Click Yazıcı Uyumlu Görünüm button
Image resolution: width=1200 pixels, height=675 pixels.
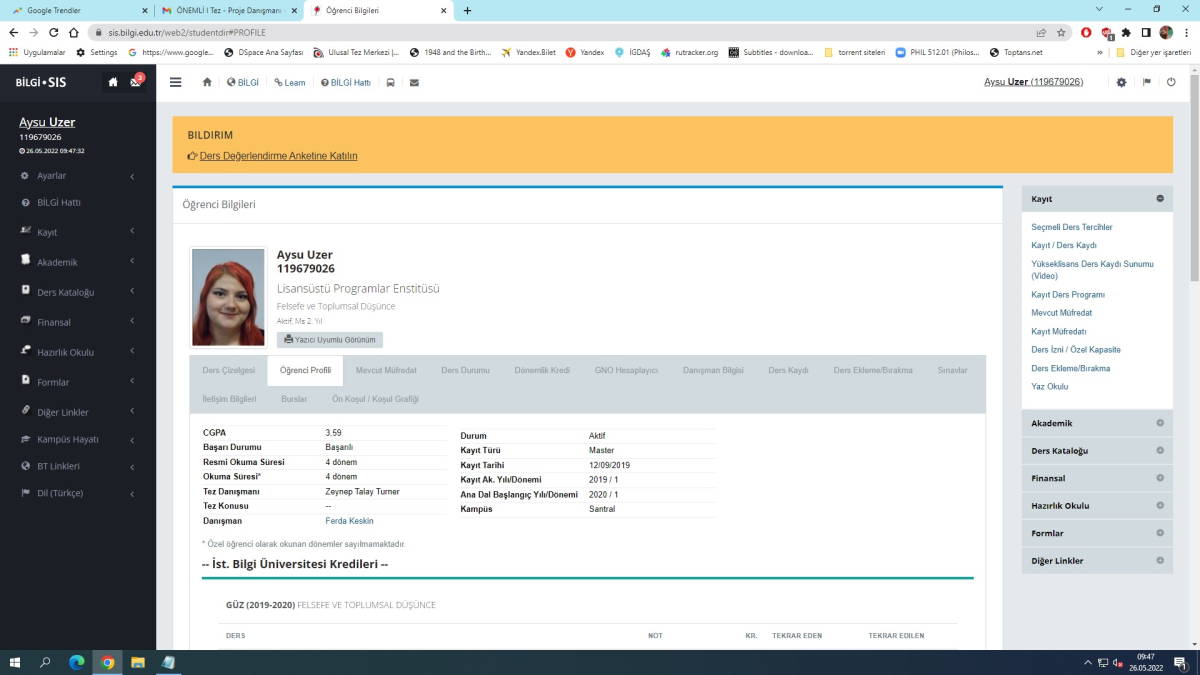click(x=330, y=340)
